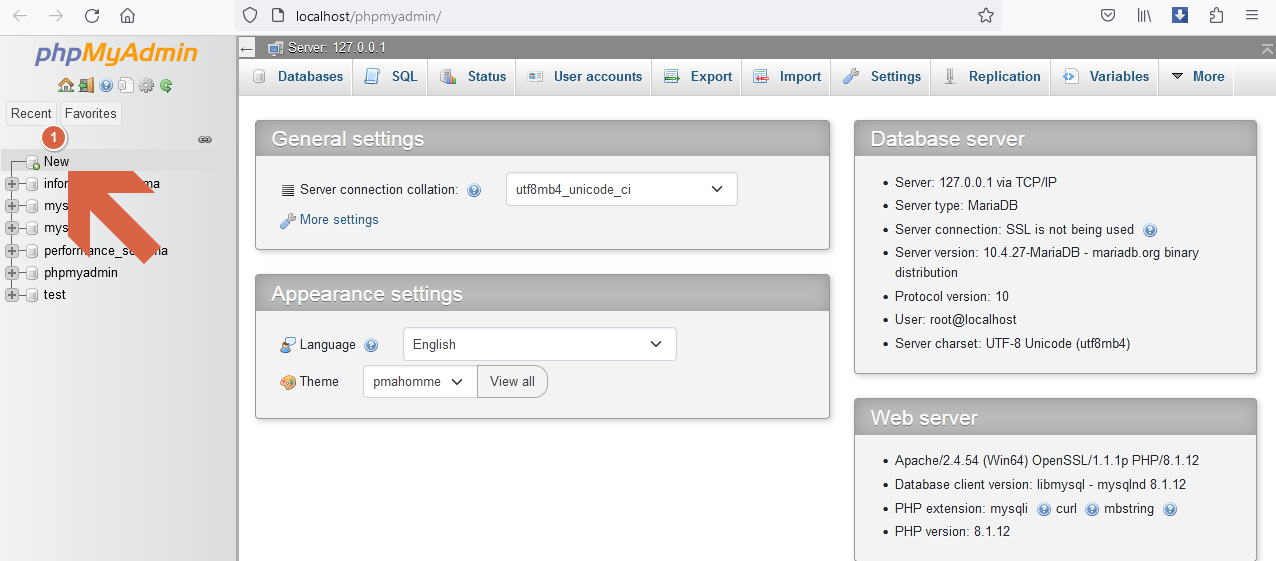The height and width of the screenshot is (561, 1276).
Task: Collapse navigation panel arrow left of Server breadcrumb
Action: [x=247, y=48]
